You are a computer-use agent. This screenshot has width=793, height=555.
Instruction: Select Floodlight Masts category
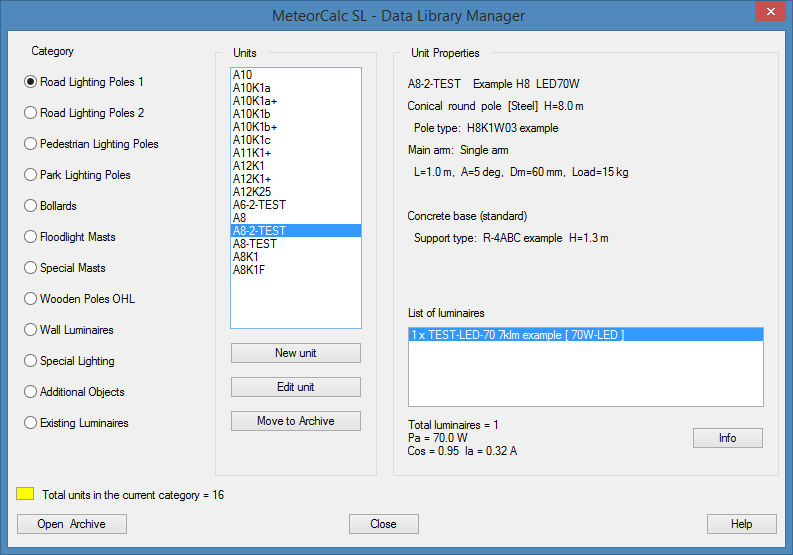click(x=70, y=237)
